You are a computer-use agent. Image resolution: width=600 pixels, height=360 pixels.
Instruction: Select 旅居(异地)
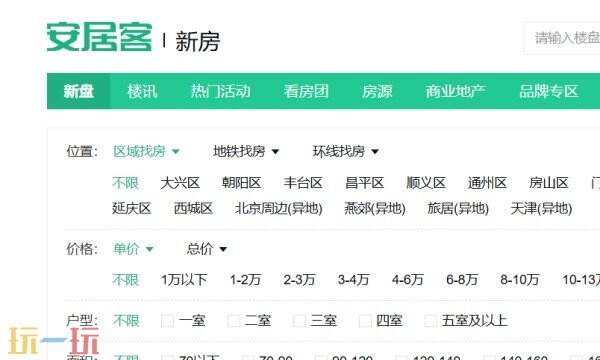click(458, 209)
